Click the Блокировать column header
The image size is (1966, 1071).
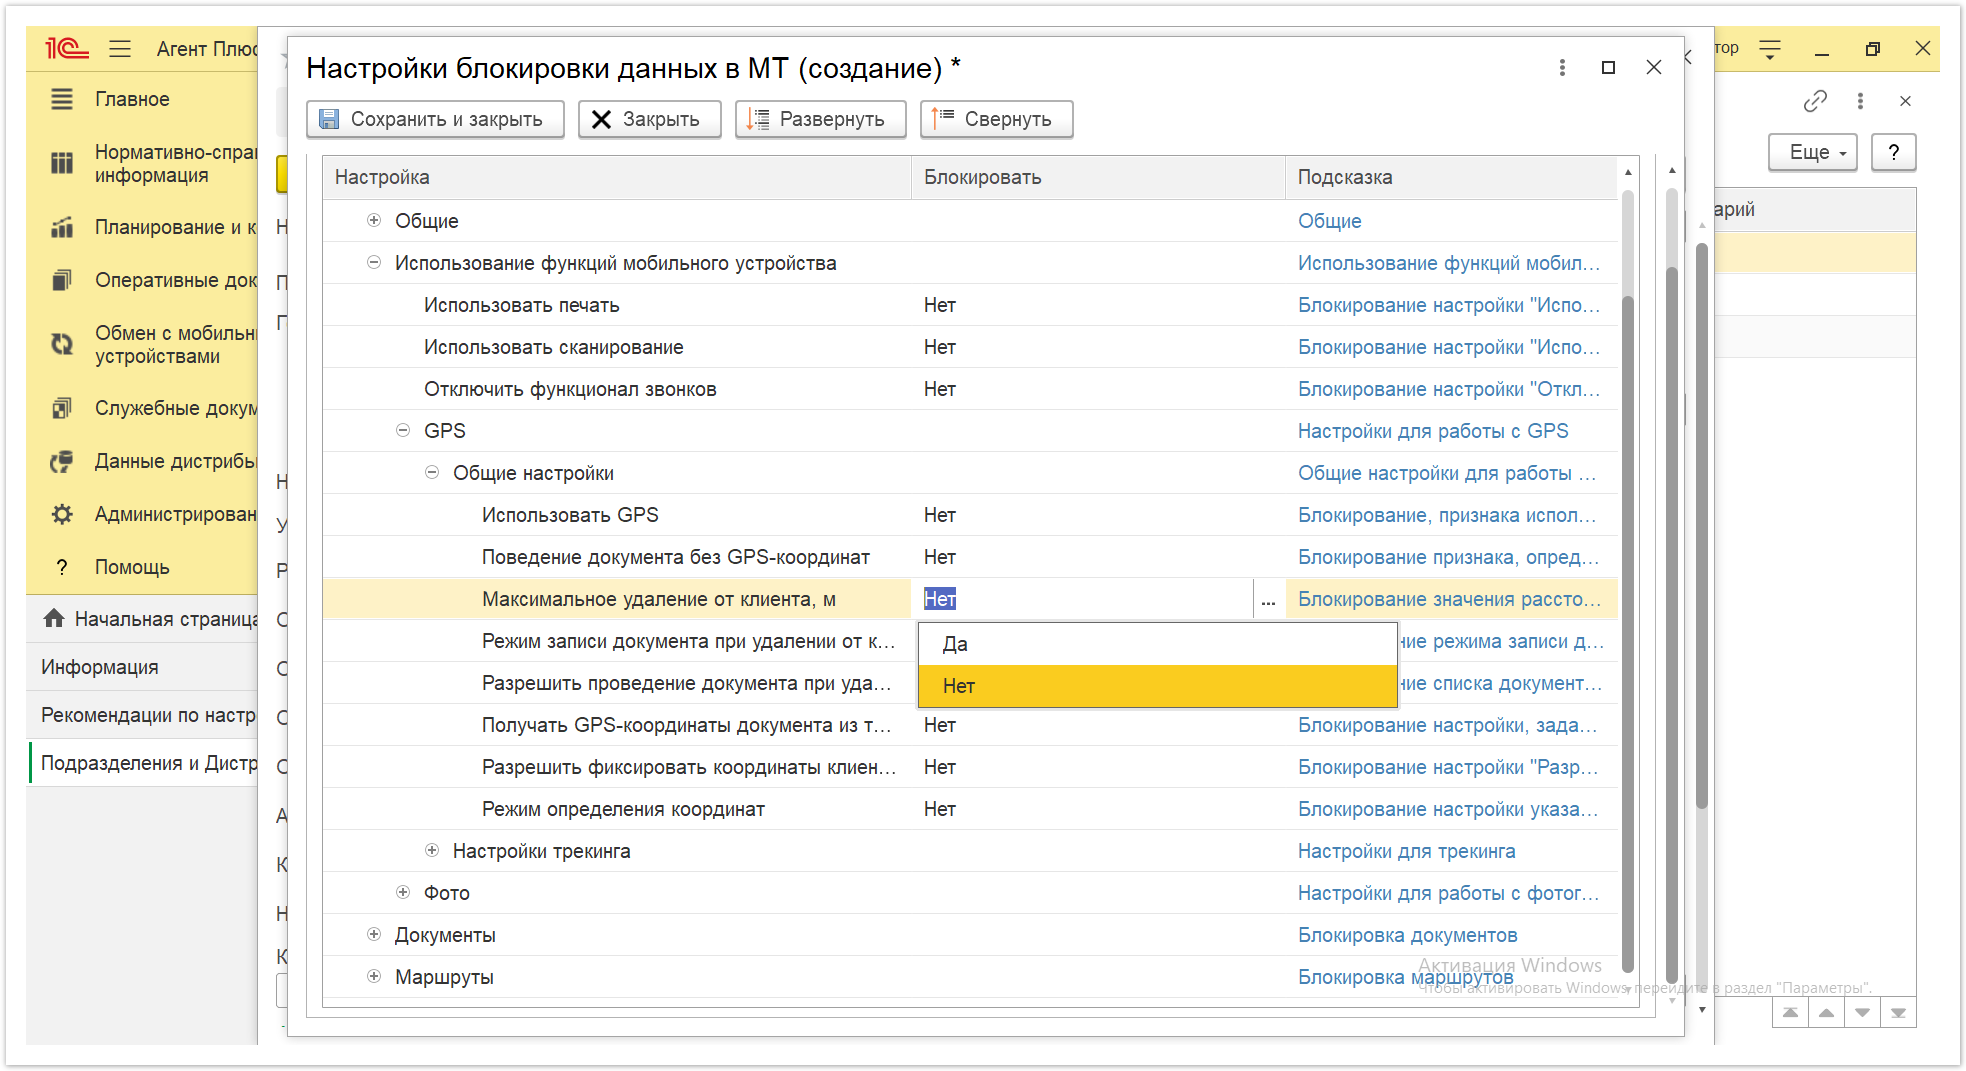pyautogui.click(x=1098, y=177)
